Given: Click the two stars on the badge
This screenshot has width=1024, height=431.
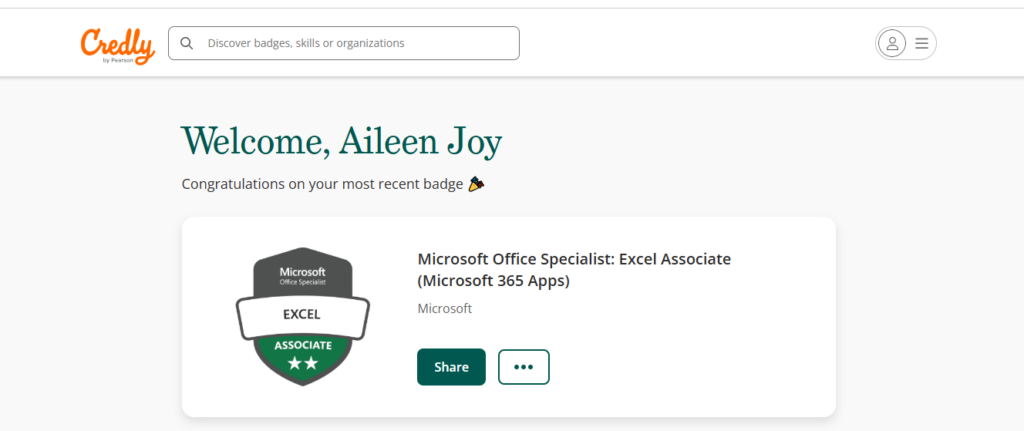Looking at the screenshot, I should (x=302, y=364).
